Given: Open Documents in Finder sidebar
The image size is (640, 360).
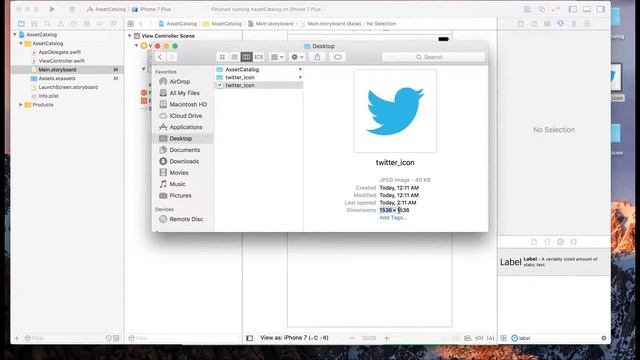Looking at the screenshot, I should click(x=184, y=150).
